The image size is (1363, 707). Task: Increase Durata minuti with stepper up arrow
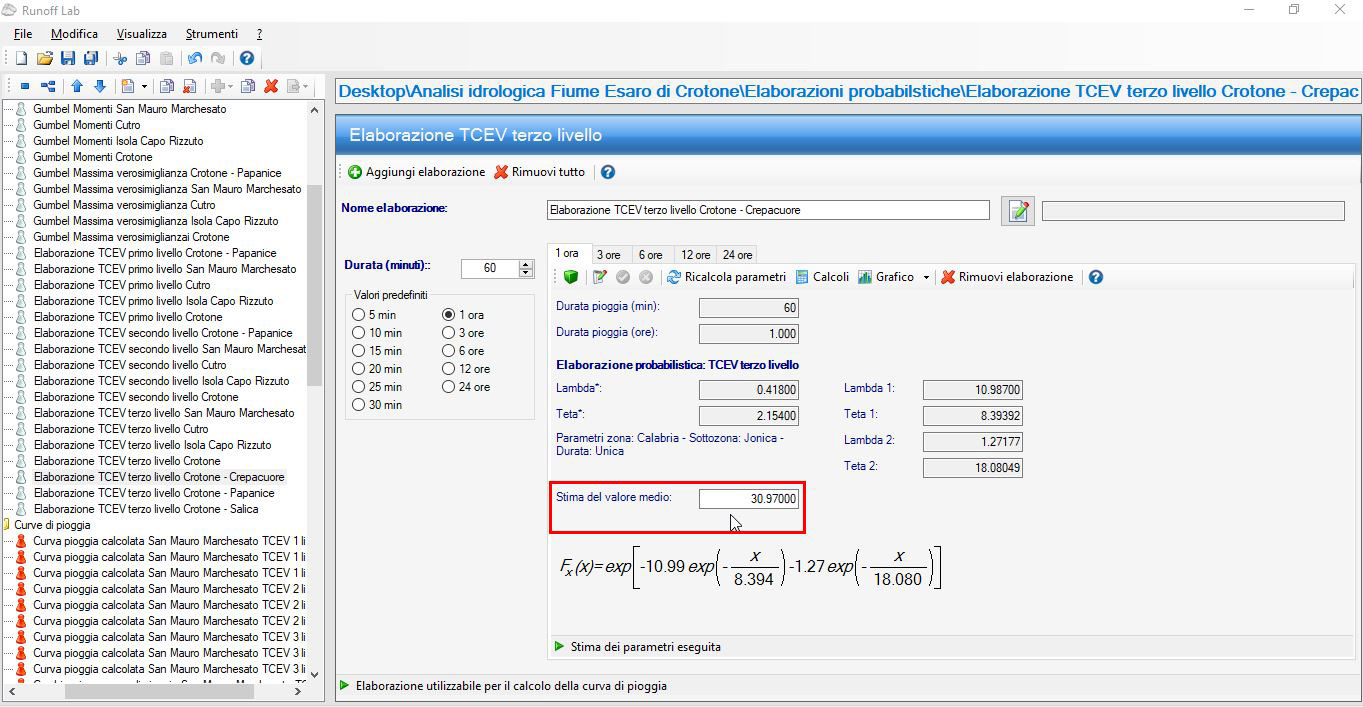(527, 264)
